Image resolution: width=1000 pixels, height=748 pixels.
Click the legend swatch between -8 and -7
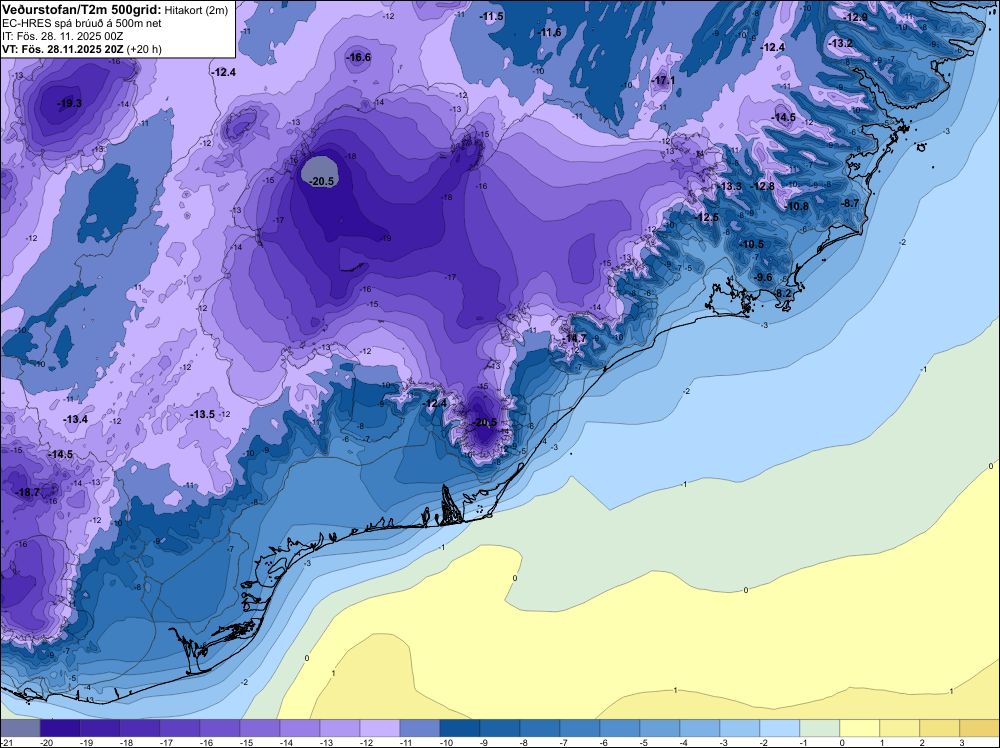pos(540,728)
